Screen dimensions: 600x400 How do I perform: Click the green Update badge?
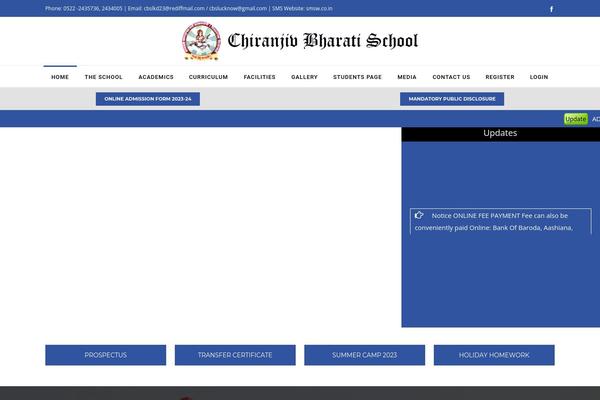(576, 119)
